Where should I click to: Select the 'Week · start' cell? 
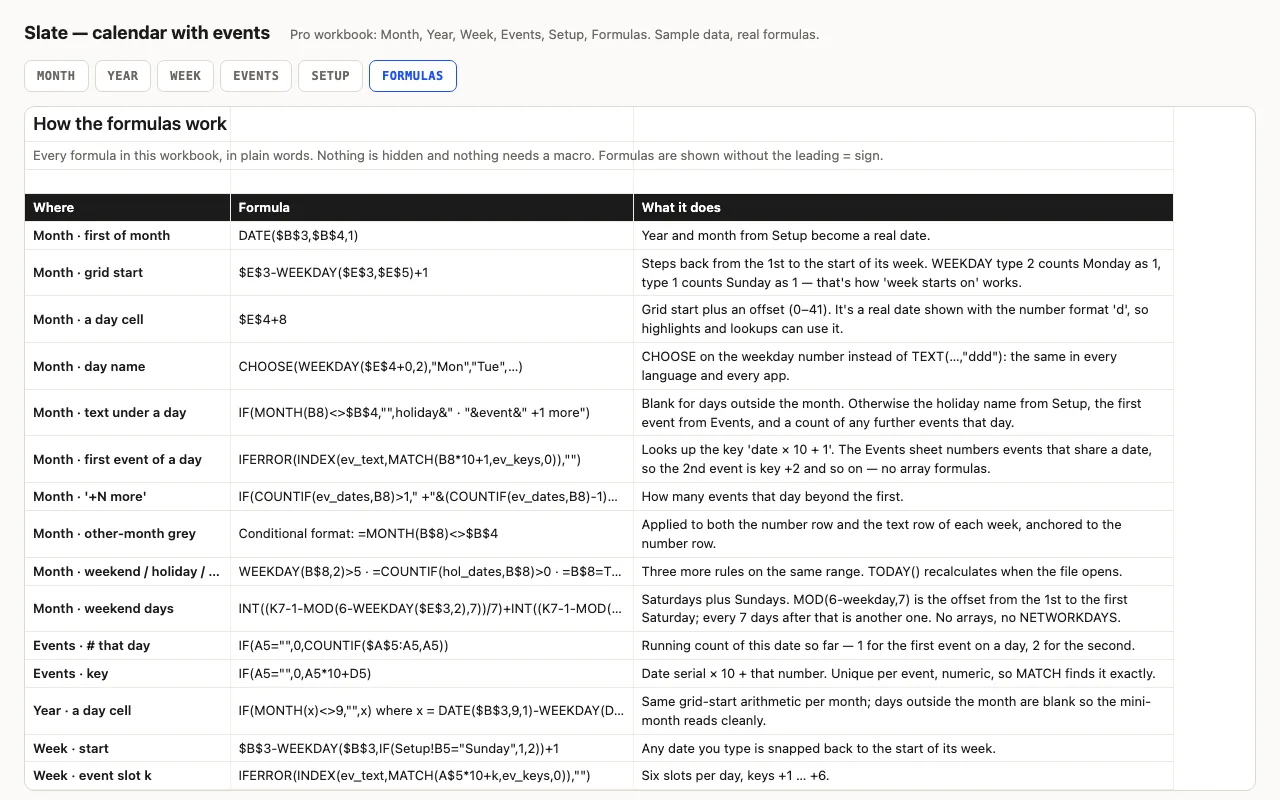128,748
